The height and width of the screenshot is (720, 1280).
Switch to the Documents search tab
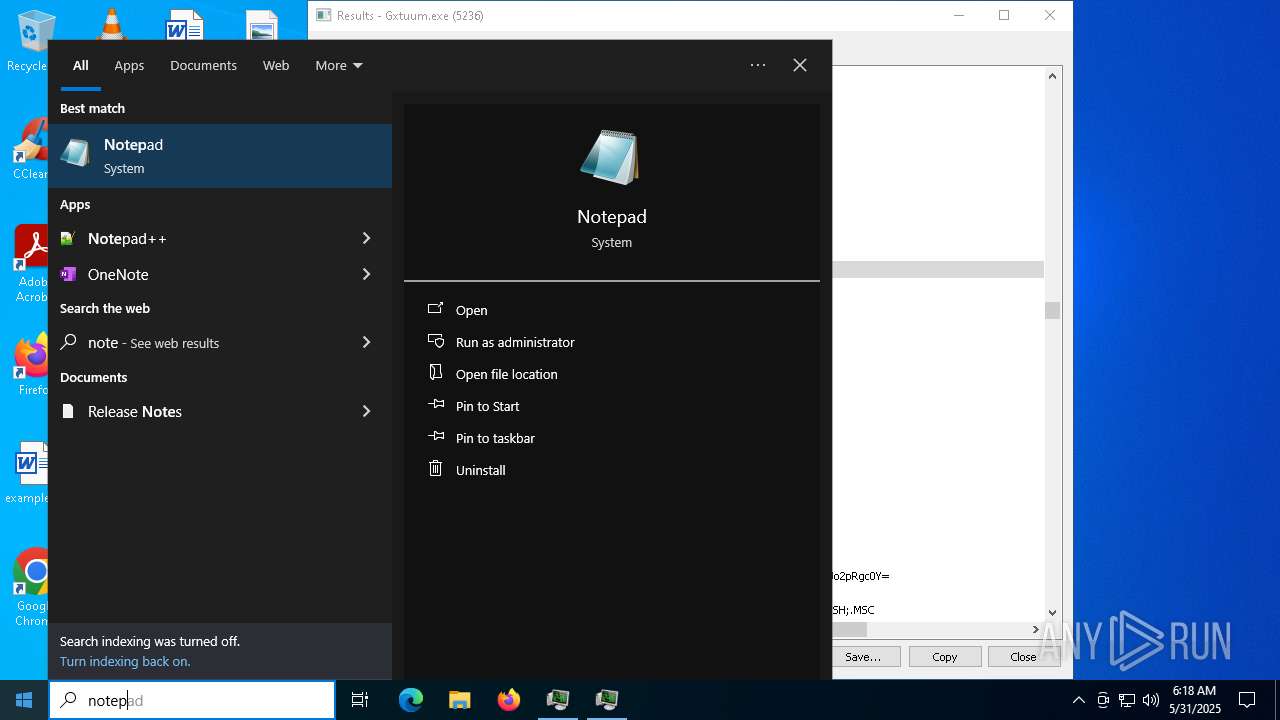click(x=203, y=65)
